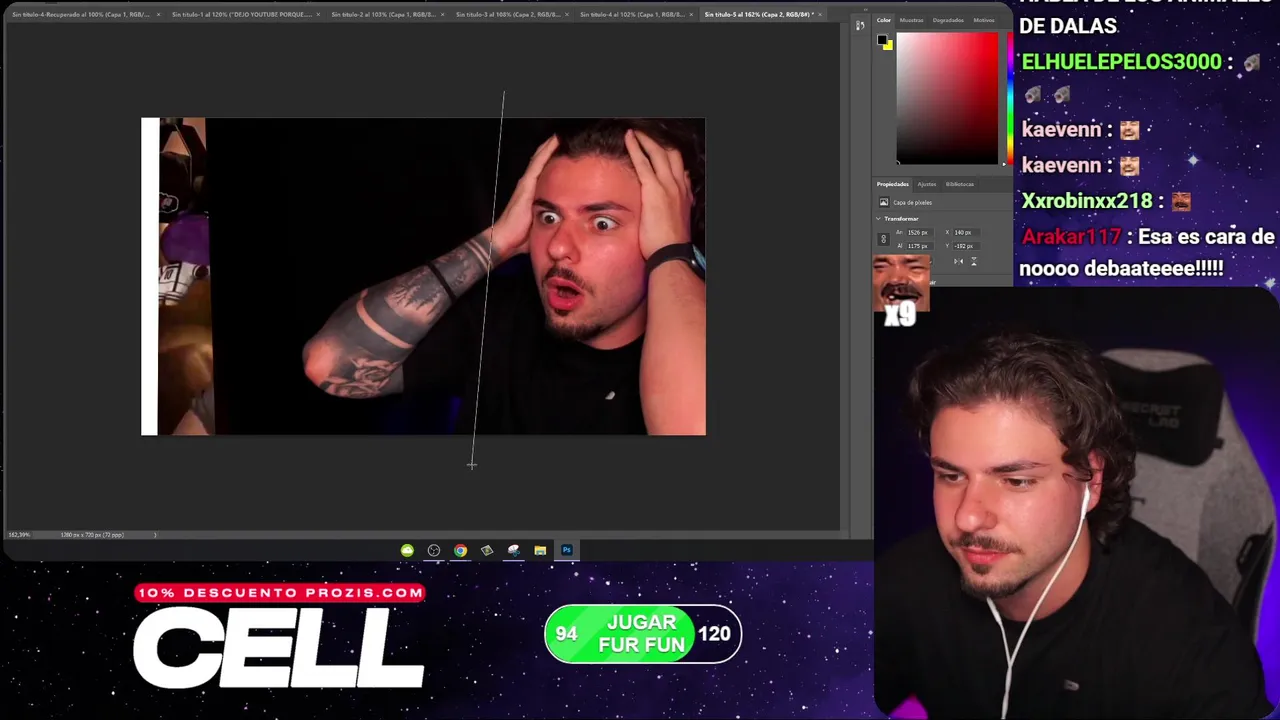The width and height of the screenshot is (1280, 720).
Task: Click username Arakar117 in chat
Action: point(1070,237)
